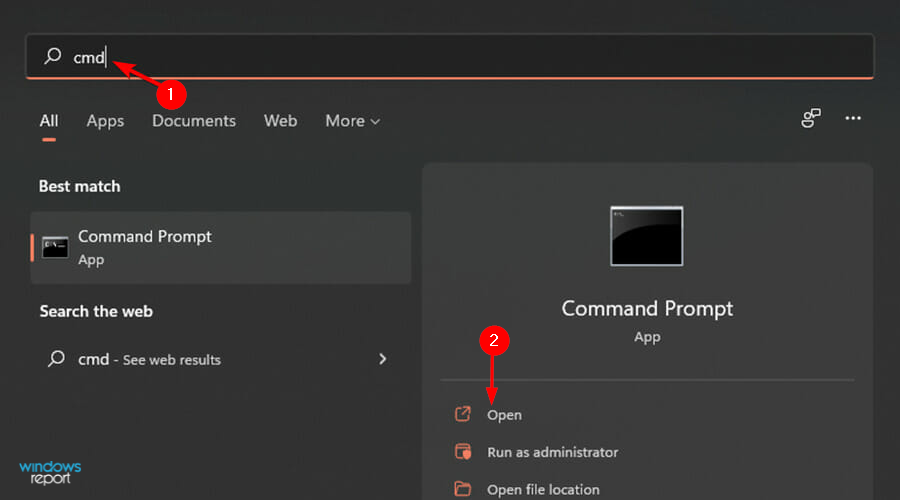Viewport: 900px width, 500px height.
Task: Click the search magnifier icon in search box
Action: point(53,58)
